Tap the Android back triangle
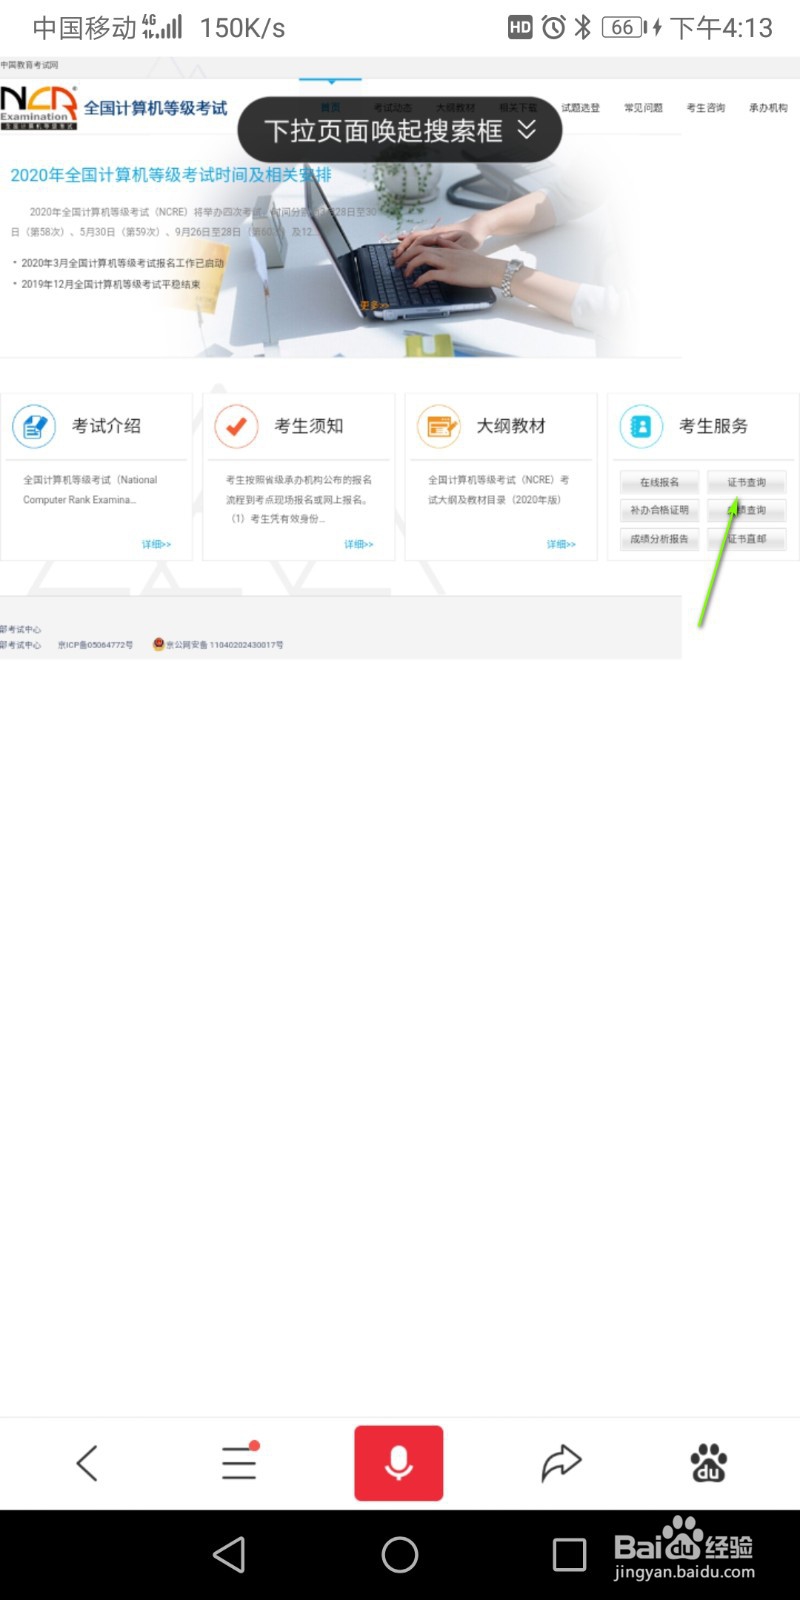The height and width of the screenshot is (1600, 800). click(229, 1554)
